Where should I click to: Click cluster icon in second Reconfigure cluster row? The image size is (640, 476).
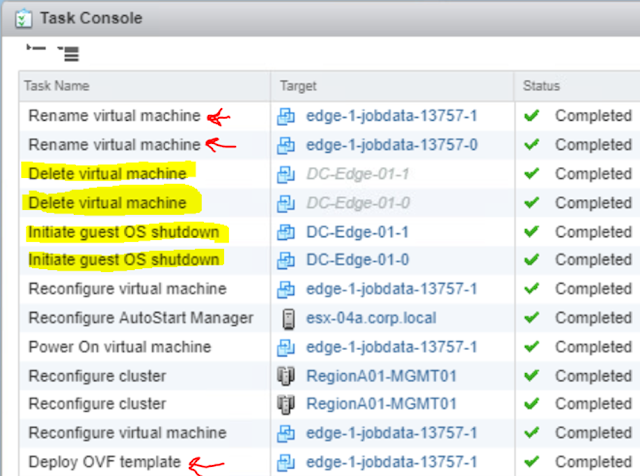pos(286,404)
